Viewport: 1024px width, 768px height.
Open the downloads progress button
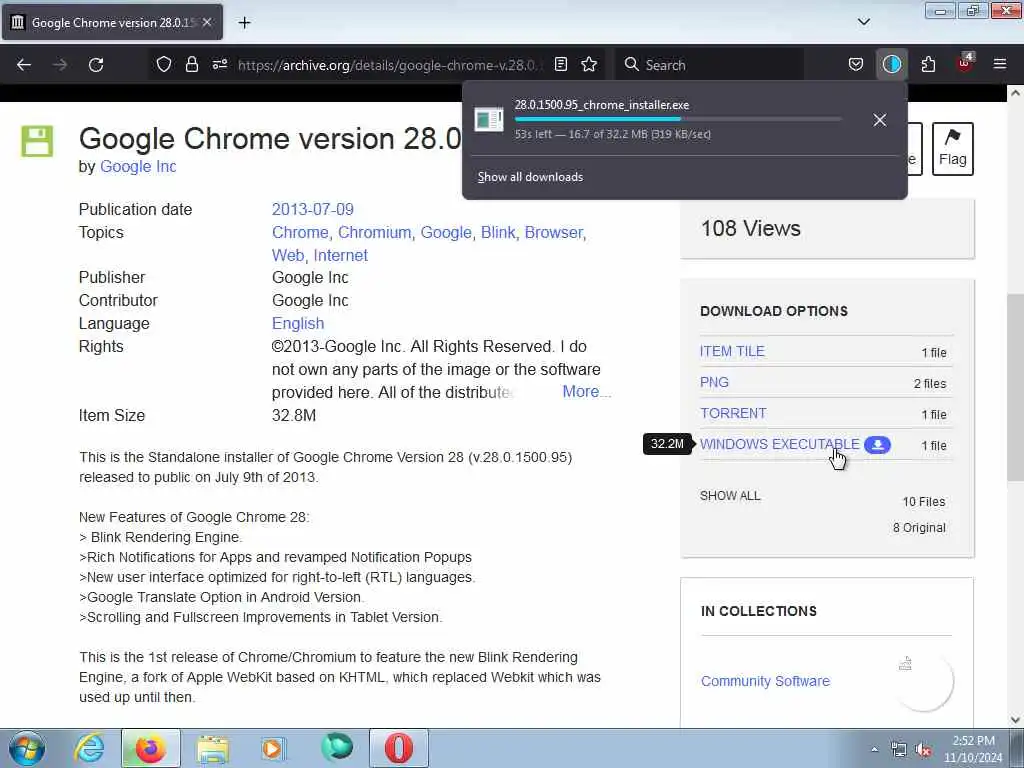click(x=891, y=65)
